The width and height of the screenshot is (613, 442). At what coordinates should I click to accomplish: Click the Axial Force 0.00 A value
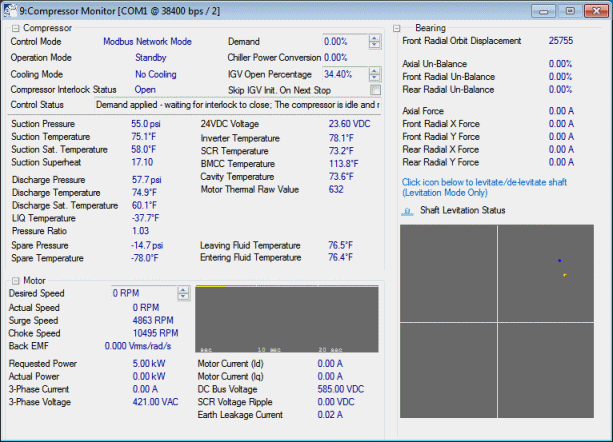561,111
